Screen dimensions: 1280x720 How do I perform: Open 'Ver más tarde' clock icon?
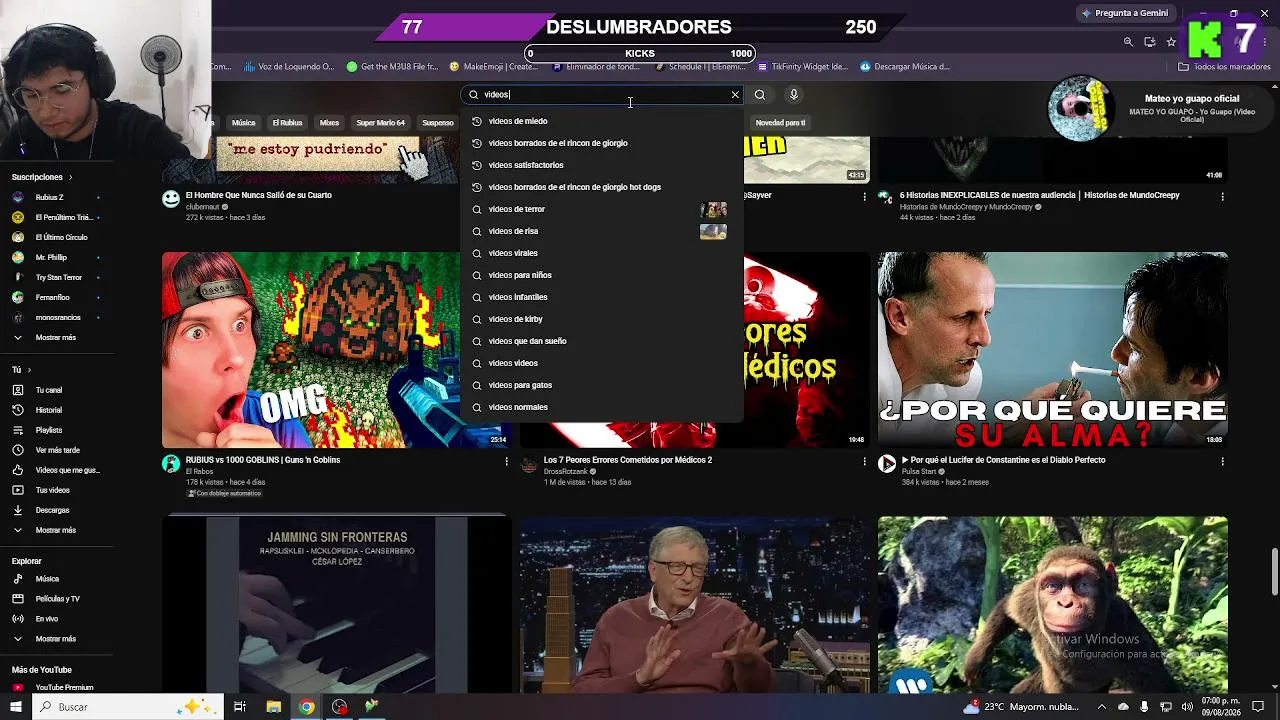pyautogui.click(x=18, y=450)
